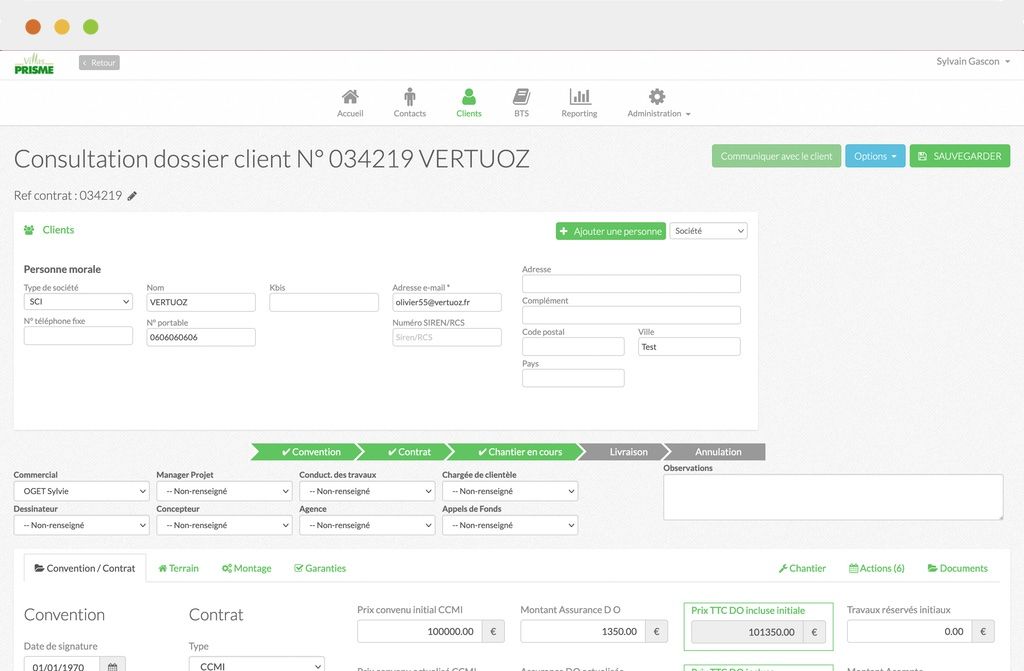Screen dimensions: 1024x671
Task: Select the Livraison progress step
Action: (628, 452)
